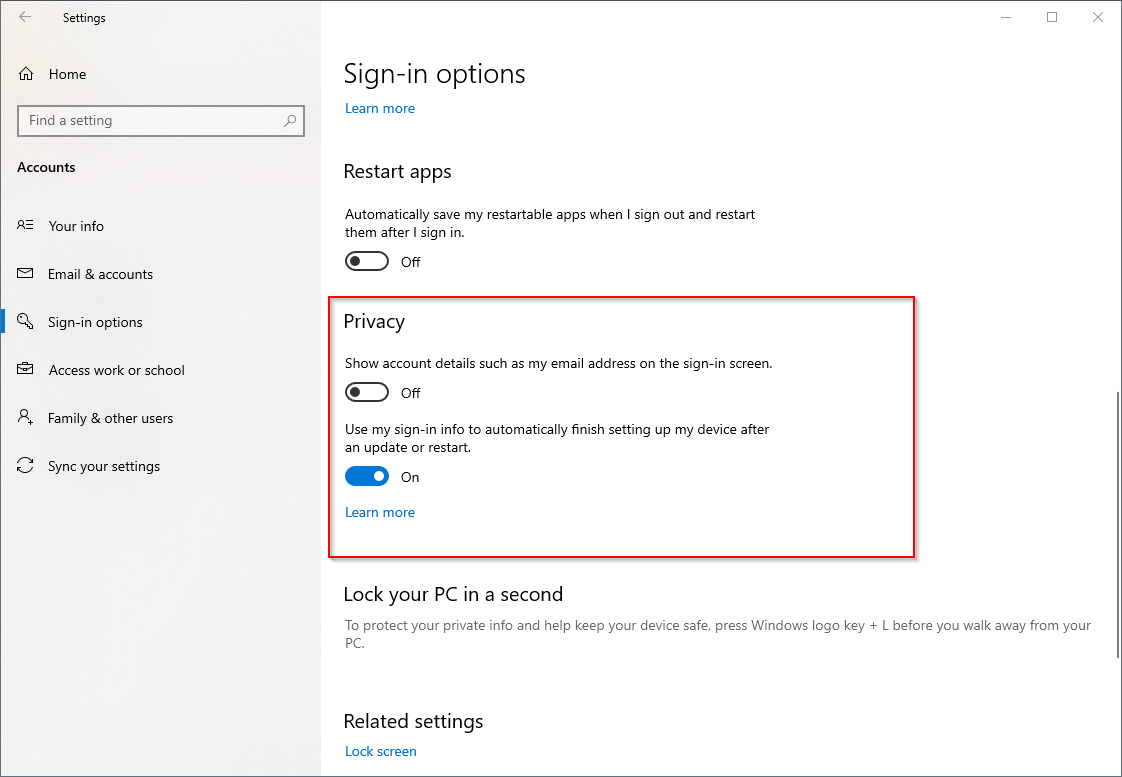Open the Email & accounts page
The image size is (1122, 777).
pos(100,274)
